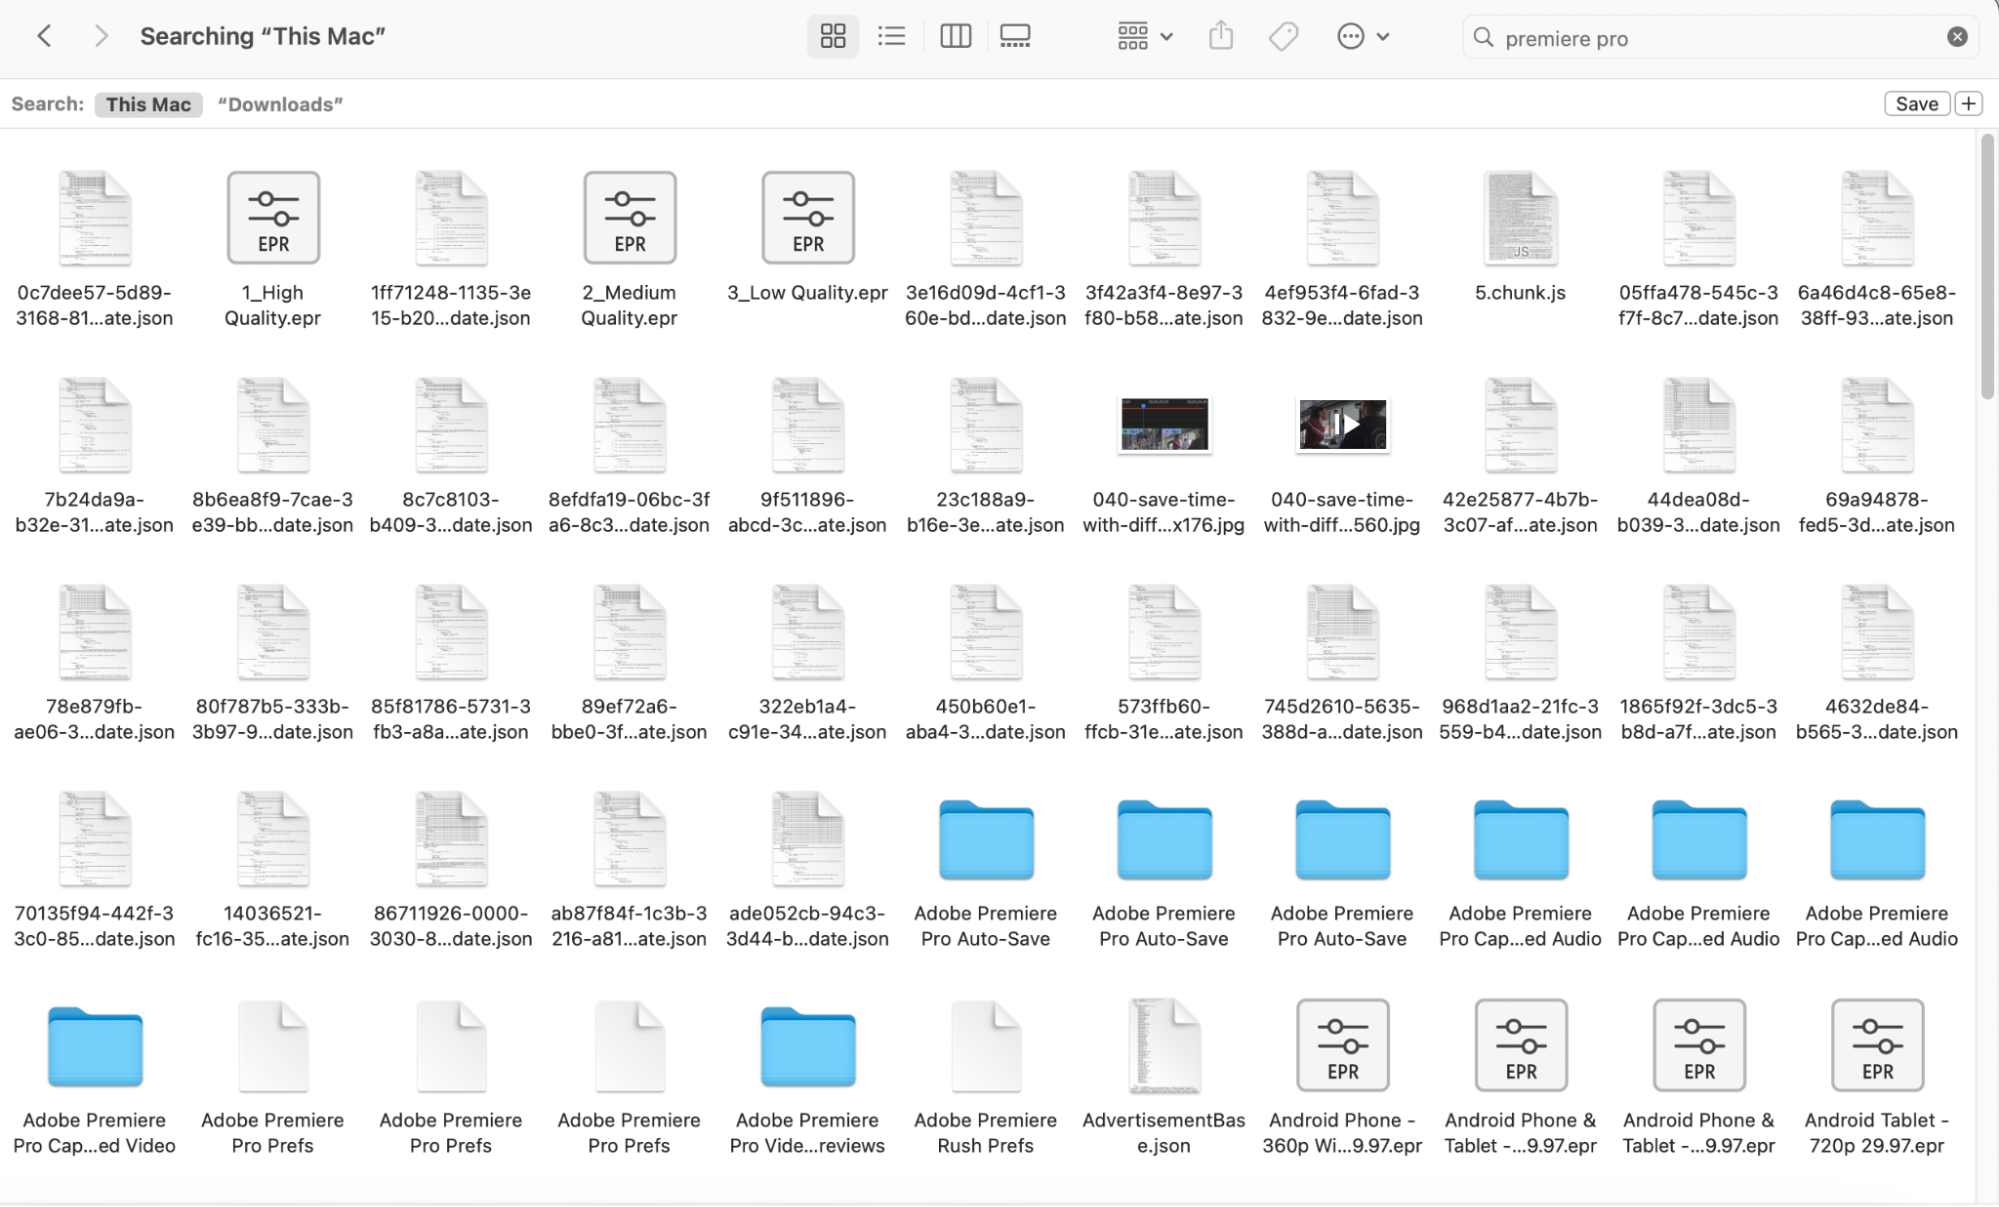
Task: Select the 040-save-time 560.jpg thumbnail
Action: (x=1342, y=425)
